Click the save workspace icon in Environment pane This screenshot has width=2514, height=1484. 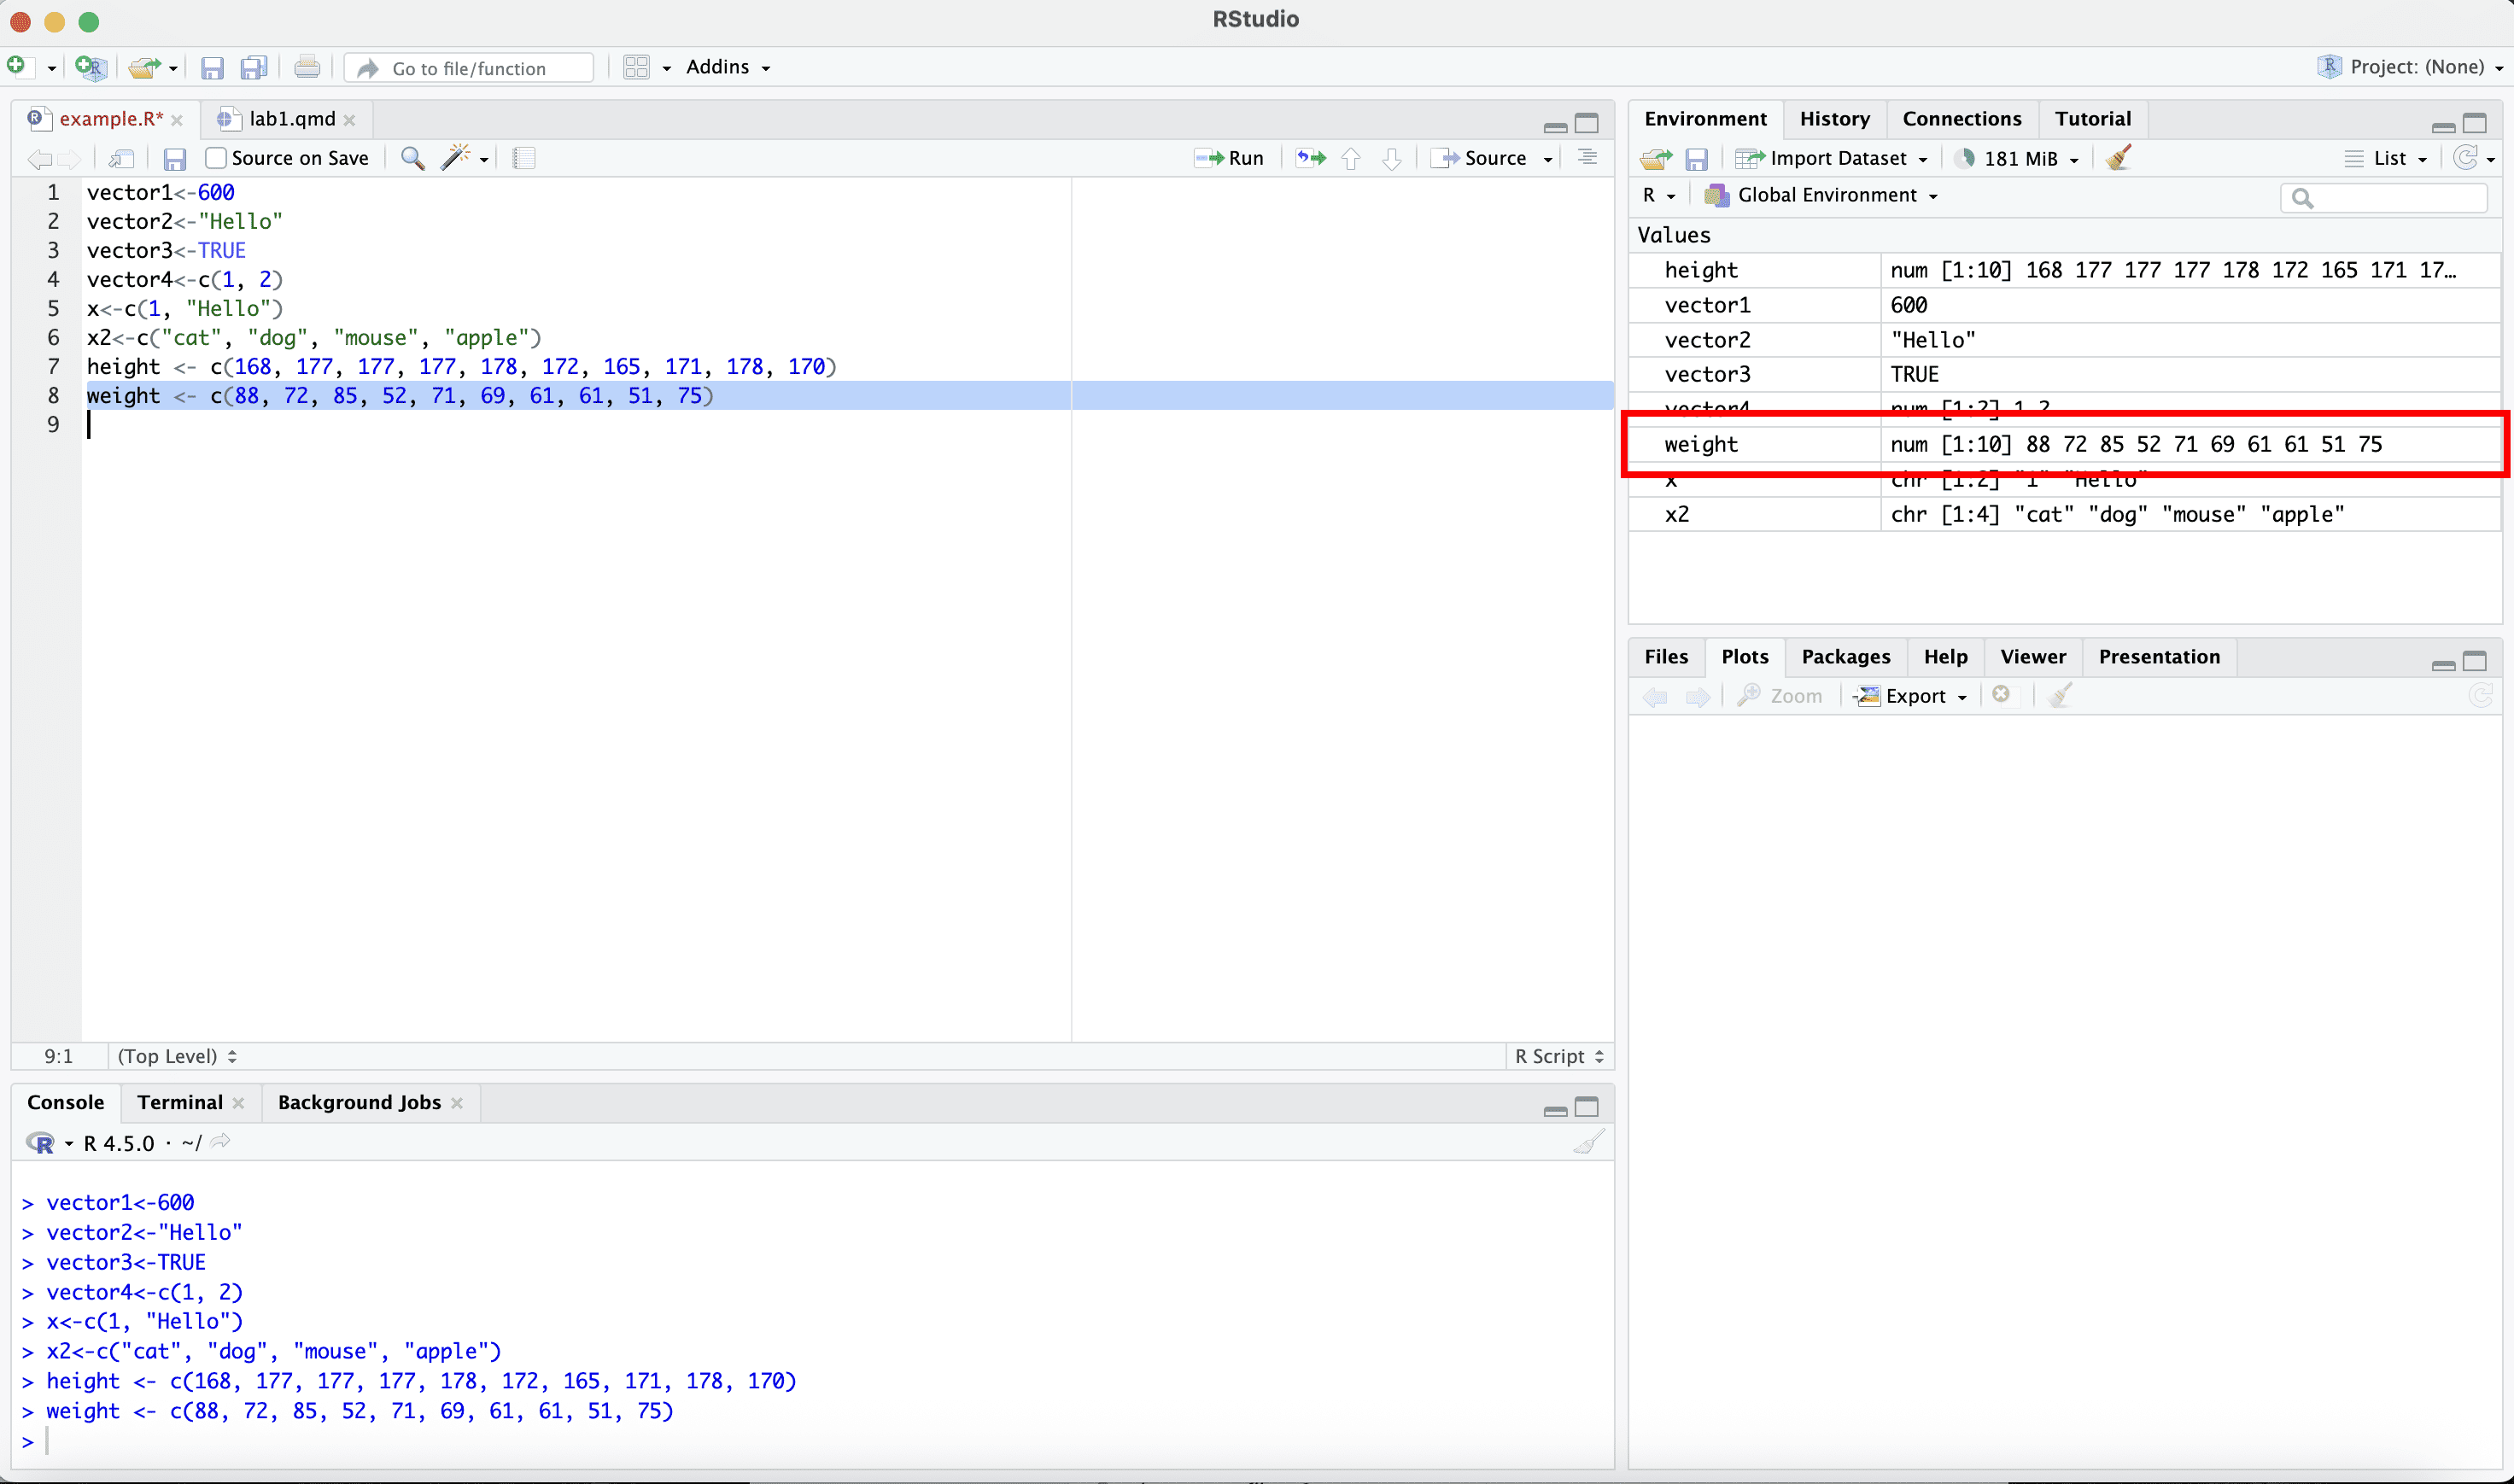click(x=1696, y=159)
